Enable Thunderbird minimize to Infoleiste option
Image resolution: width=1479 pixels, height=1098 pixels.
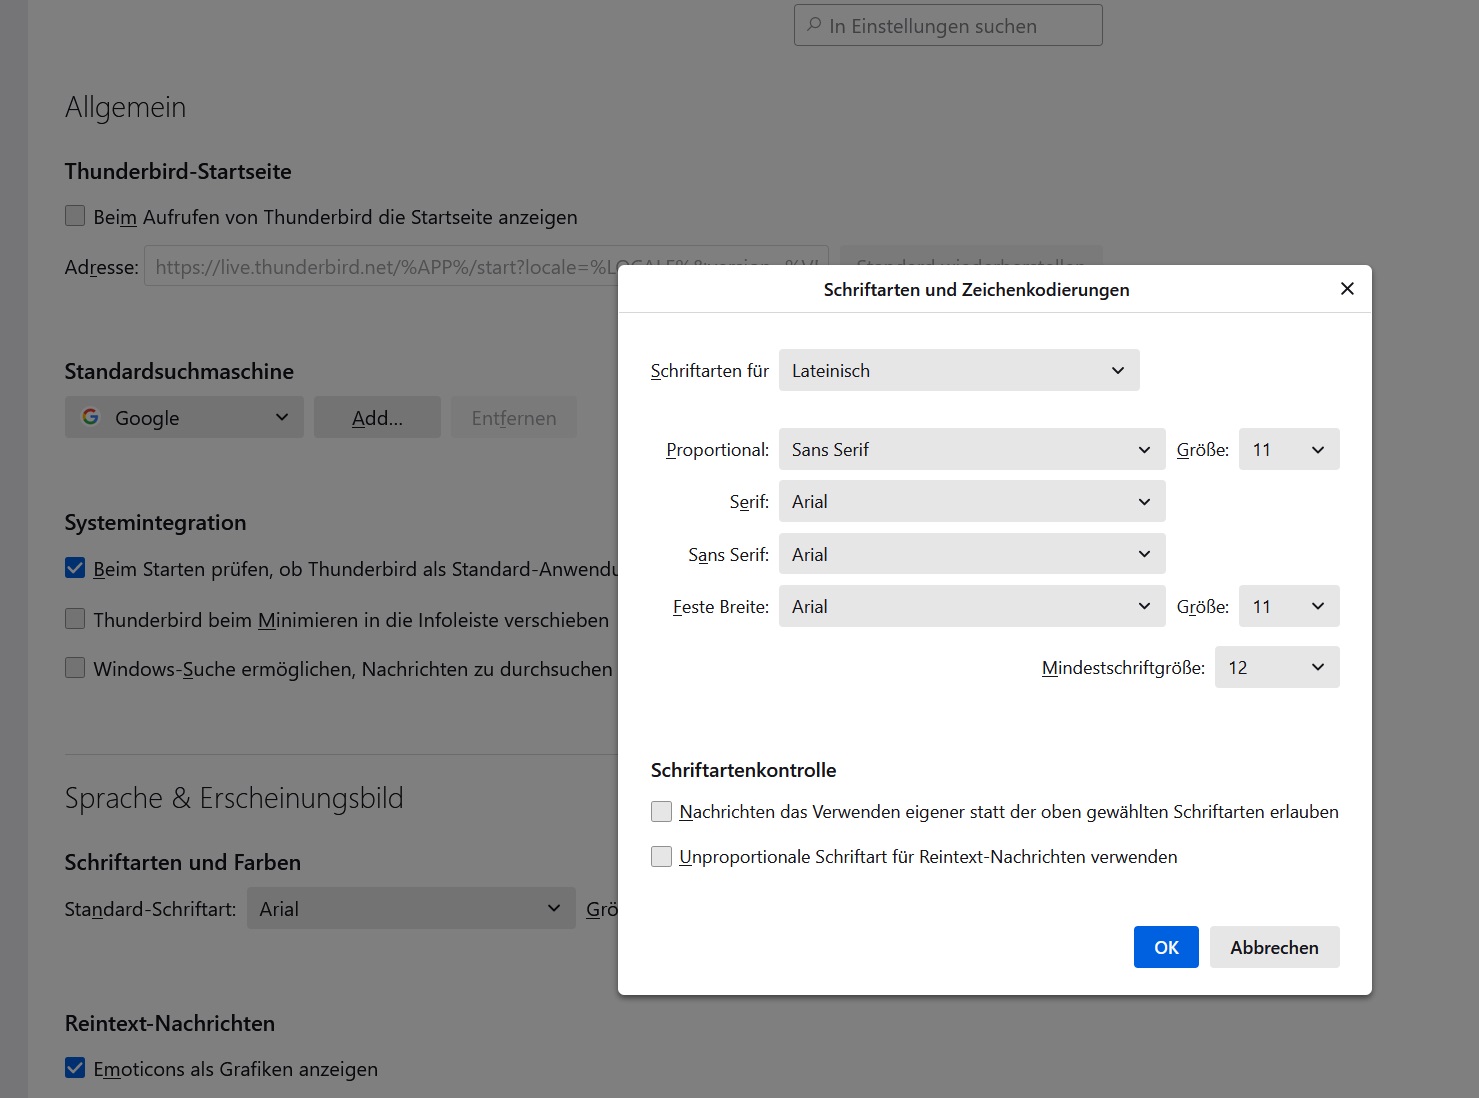click(x=75, y=619)
